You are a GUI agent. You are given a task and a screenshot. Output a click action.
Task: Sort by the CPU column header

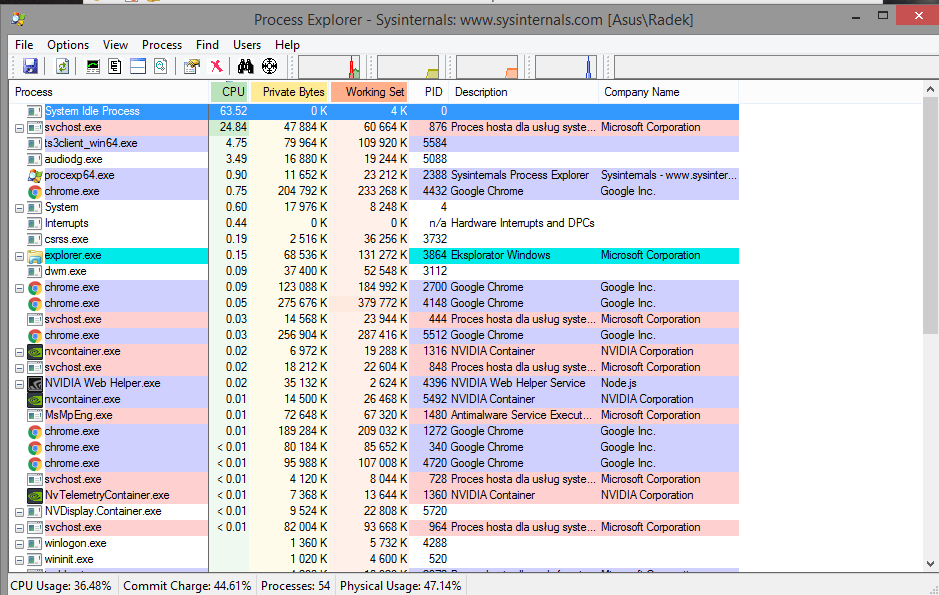(229, 92)
